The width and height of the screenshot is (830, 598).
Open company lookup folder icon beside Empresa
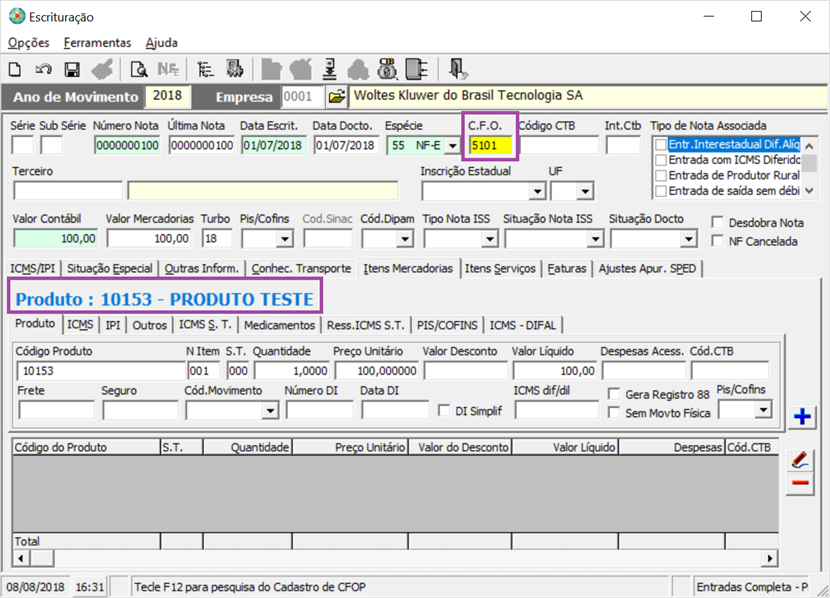(337, 97)
